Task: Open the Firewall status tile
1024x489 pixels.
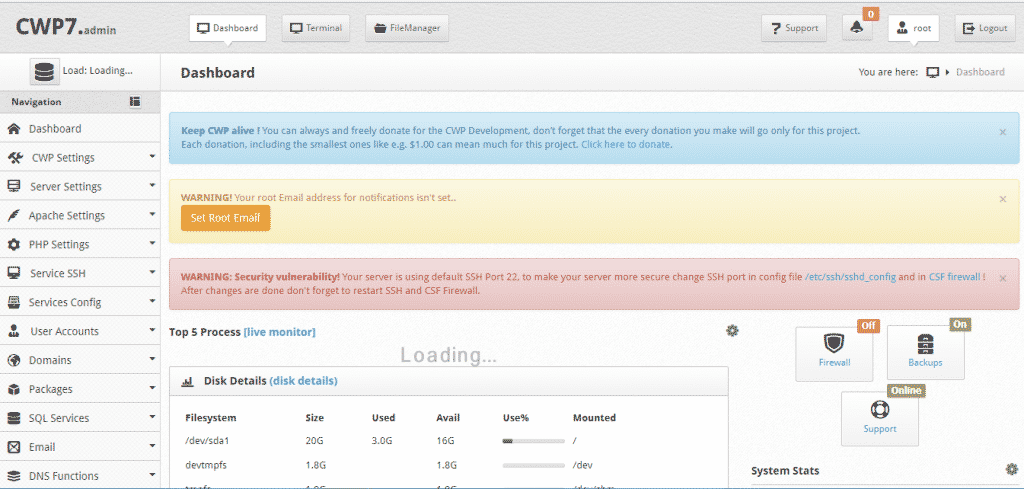Action: tap(834, 352)
